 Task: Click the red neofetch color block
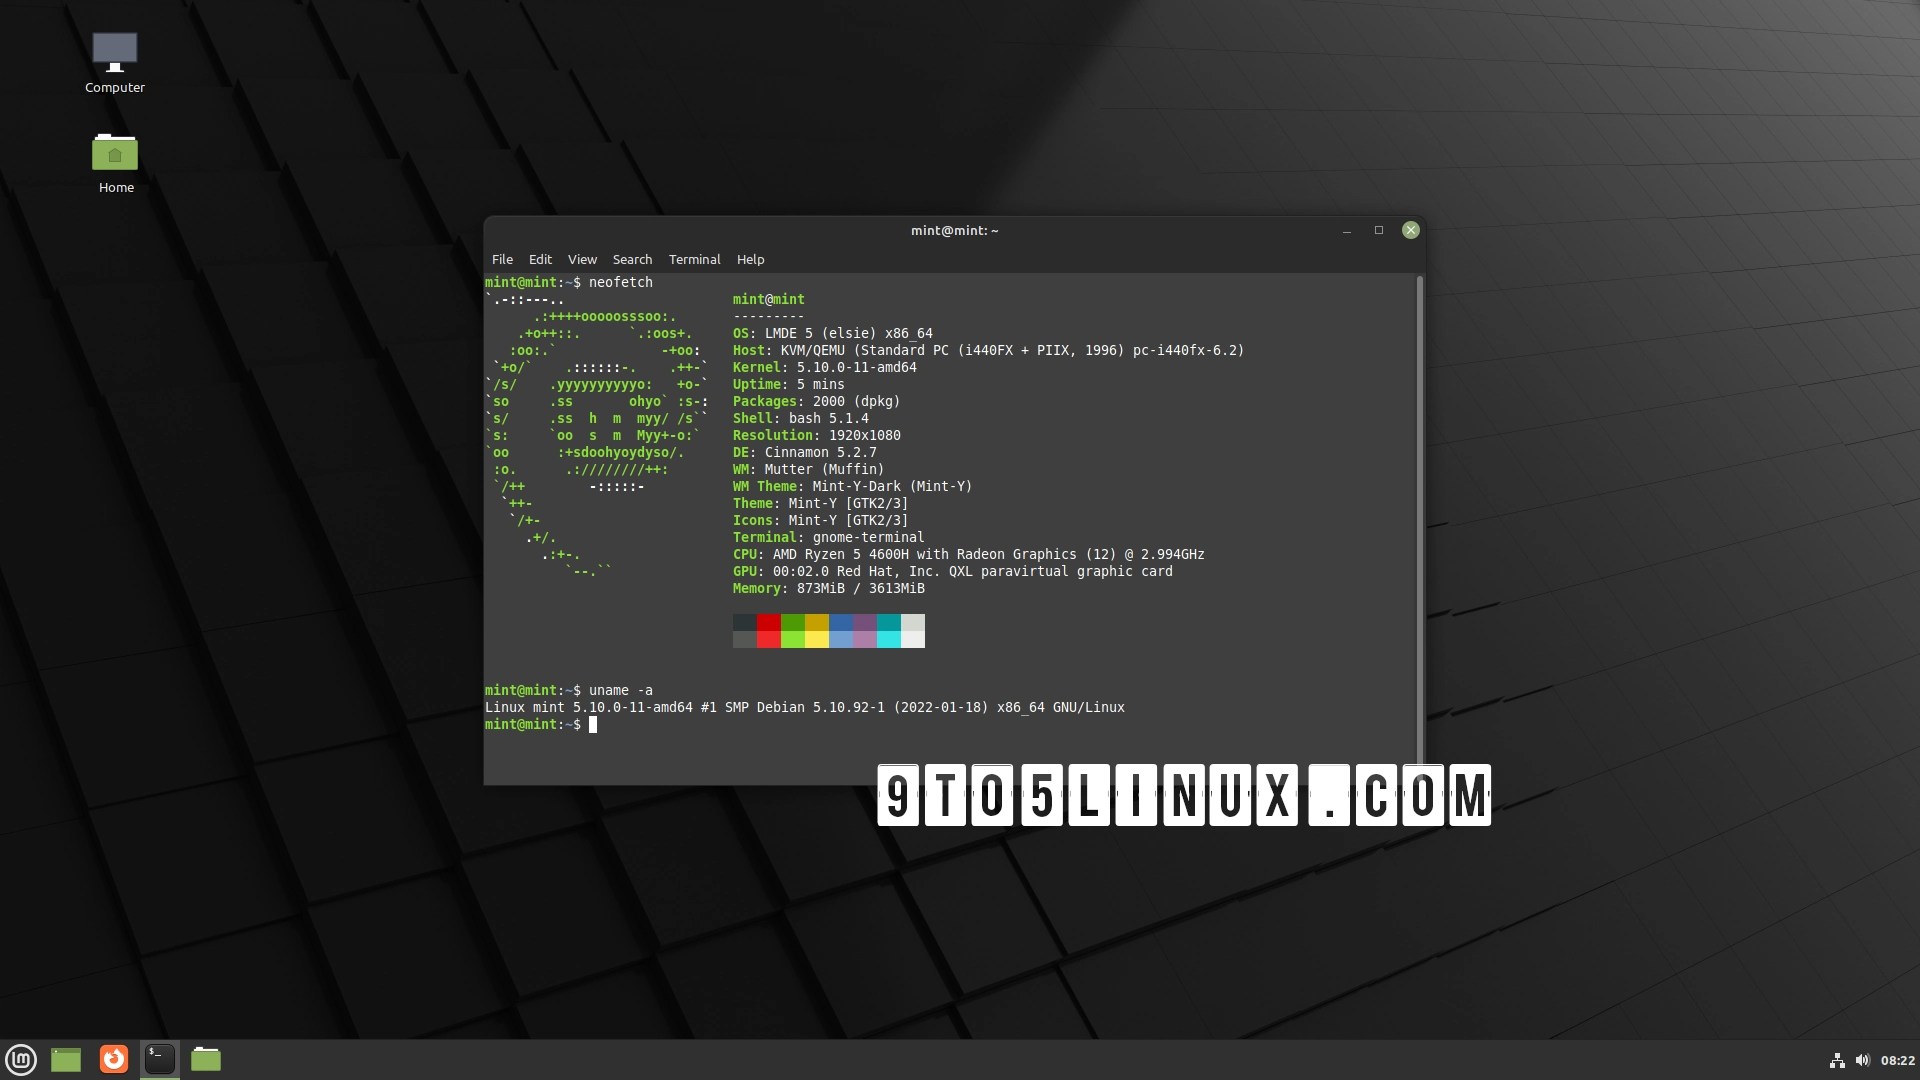point(768,622)
